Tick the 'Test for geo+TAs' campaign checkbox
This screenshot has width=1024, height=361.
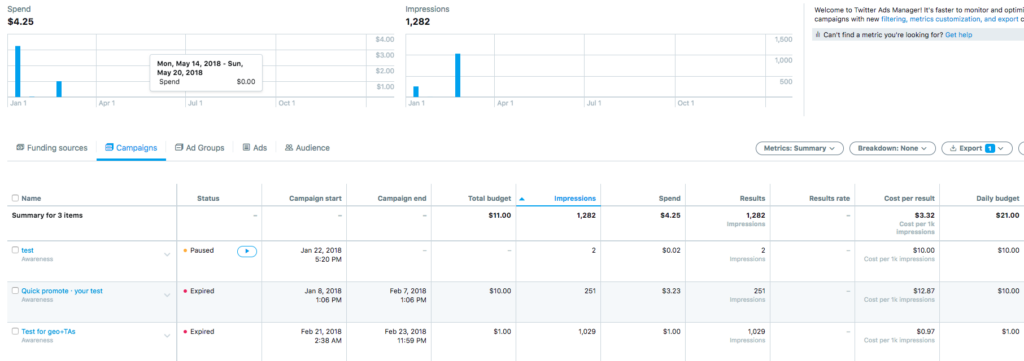(x=16, y=332)
